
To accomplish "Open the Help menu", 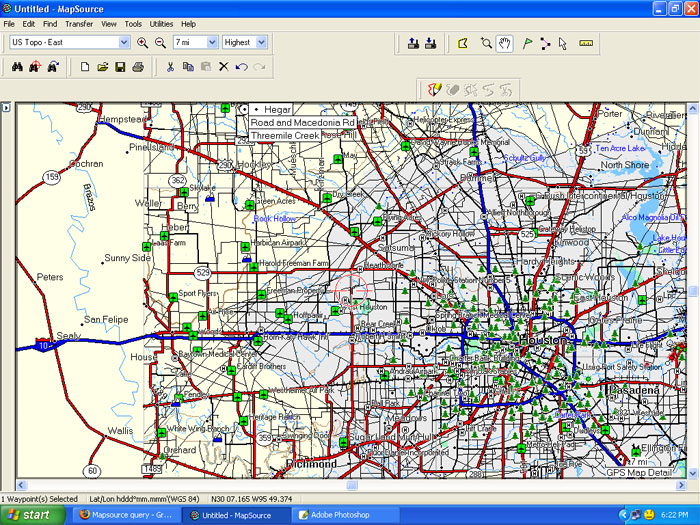I will pyautogui.click(x=188, y=24).
